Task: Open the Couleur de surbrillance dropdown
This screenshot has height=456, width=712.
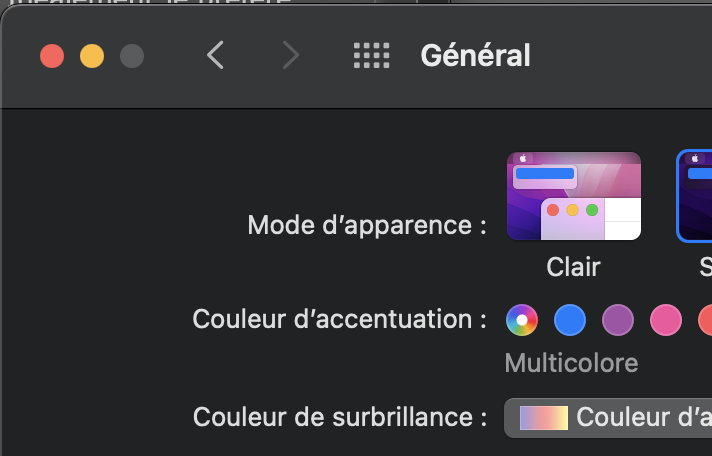Action: (x=608, y=417)
